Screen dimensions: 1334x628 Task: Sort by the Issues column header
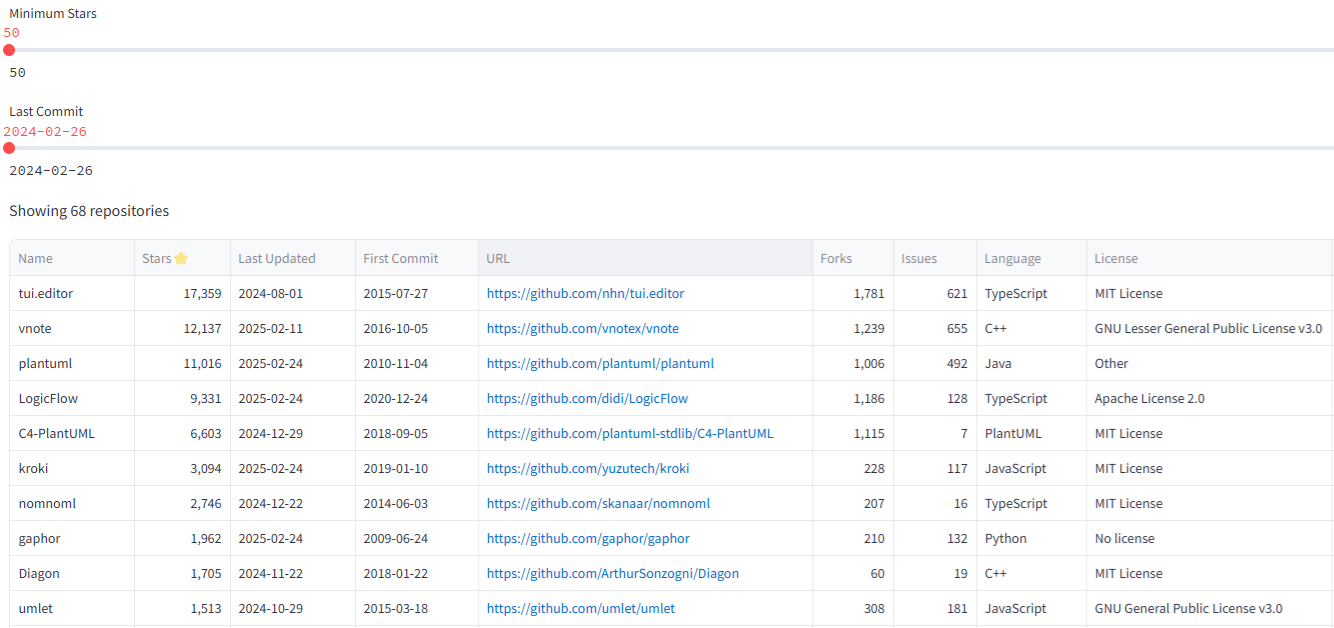coord(935,258)
